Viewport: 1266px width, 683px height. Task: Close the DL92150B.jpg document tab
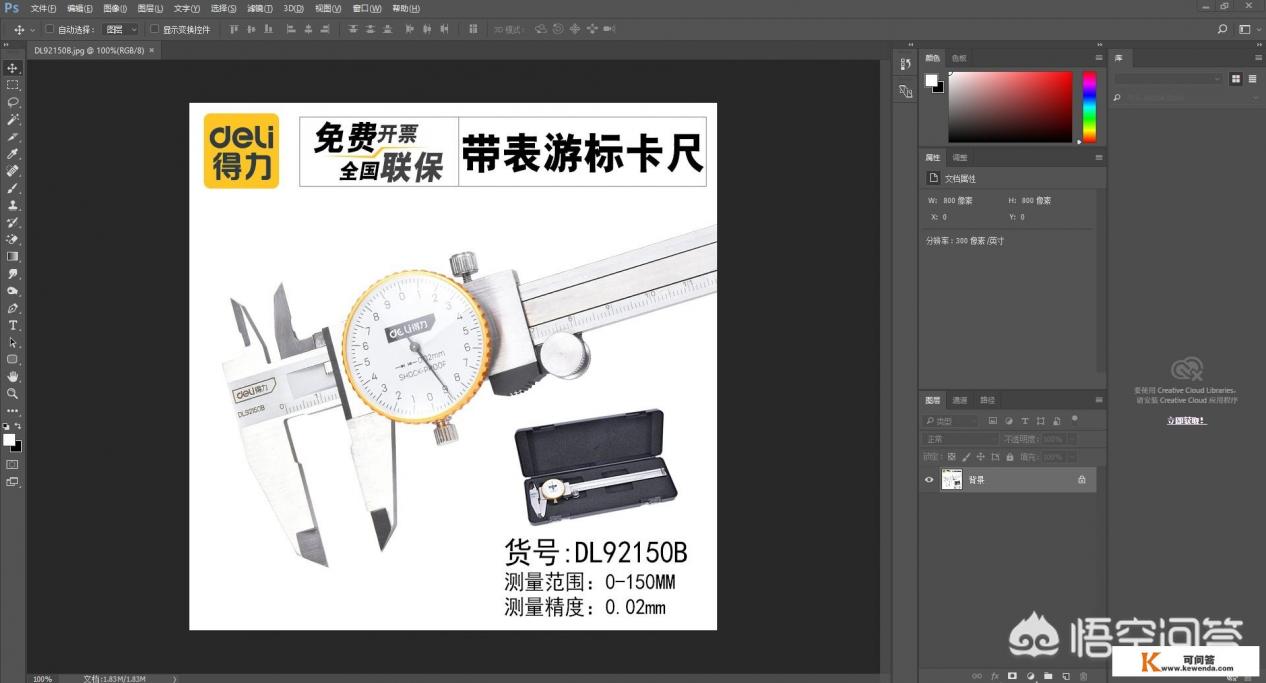pos(151,49)
